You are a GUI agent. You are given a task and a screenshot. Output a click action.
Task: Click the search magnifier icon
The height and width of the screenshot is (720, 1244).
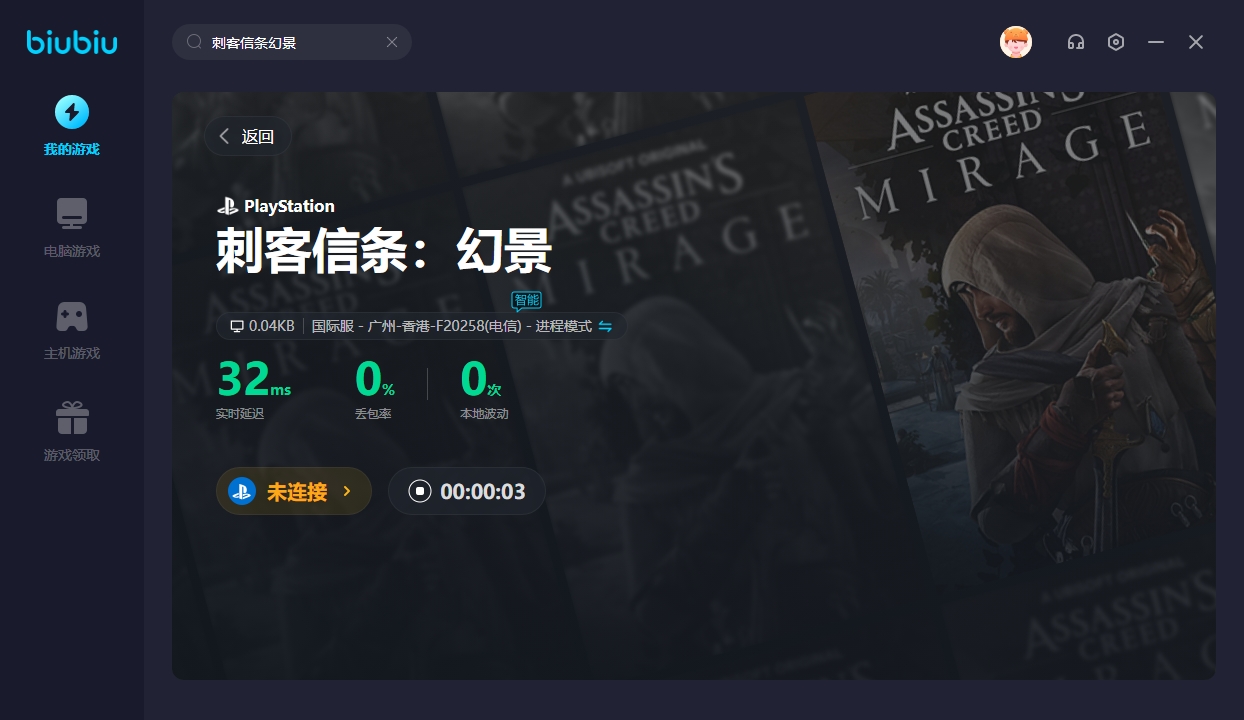195,42
